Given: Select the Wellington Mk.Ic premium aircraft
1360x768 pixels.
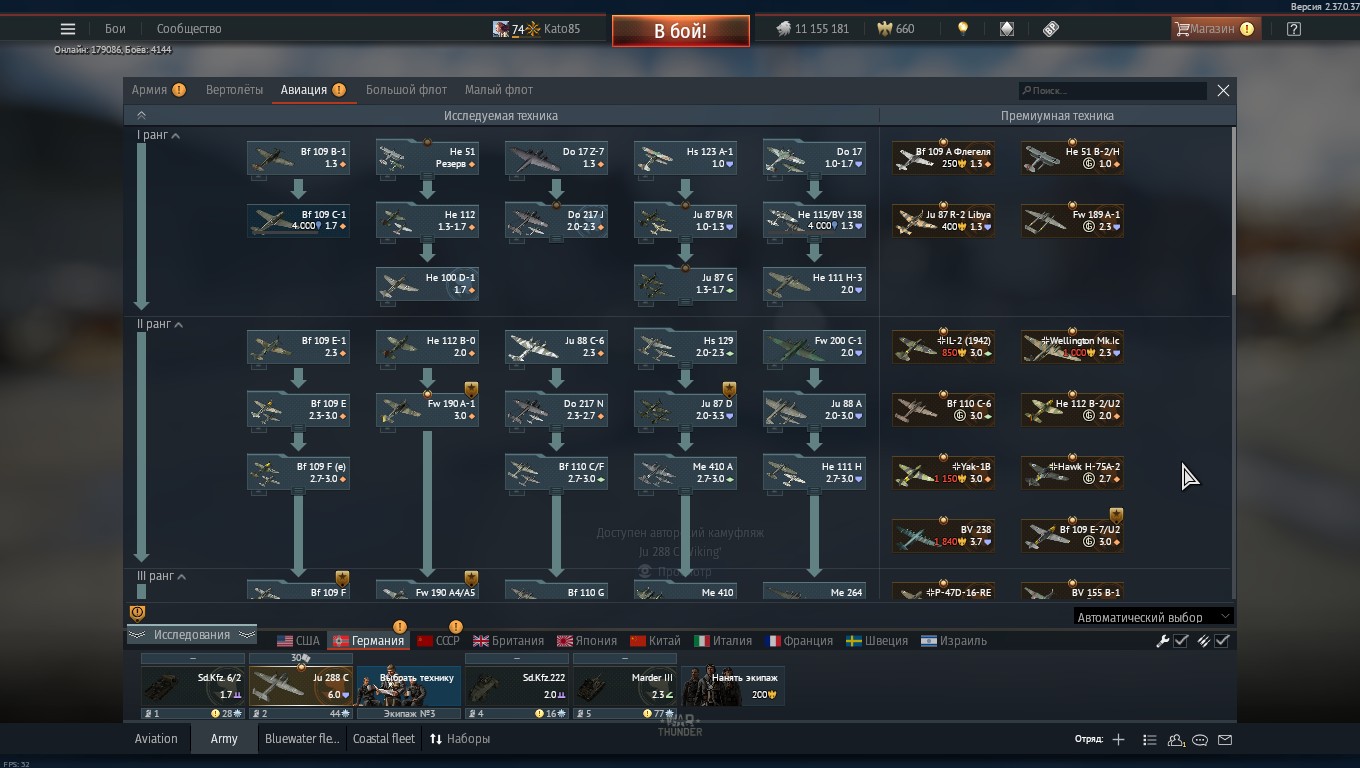Looking at the screenshot, I should coord(1072,347).
